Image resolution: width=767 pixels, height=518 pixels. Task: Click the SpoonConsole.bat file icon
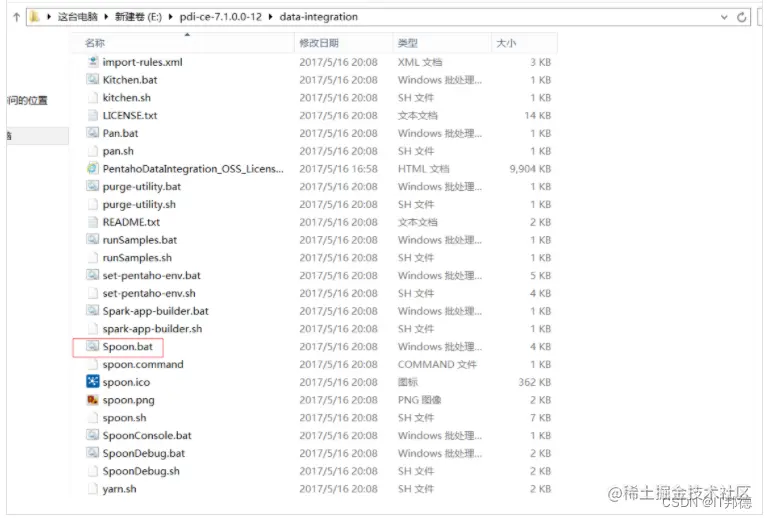92,435
